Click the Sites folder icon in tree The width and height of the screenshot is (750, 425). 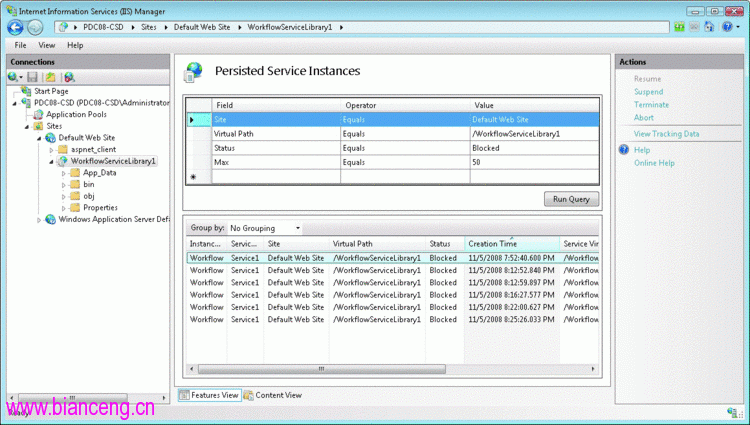[x=38, y=126]
